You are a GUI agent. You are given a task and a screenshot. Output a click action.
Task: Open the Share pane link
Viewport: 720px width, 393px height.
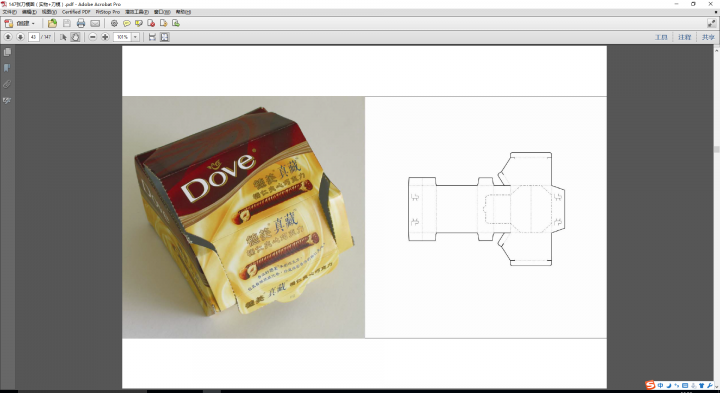708,37
